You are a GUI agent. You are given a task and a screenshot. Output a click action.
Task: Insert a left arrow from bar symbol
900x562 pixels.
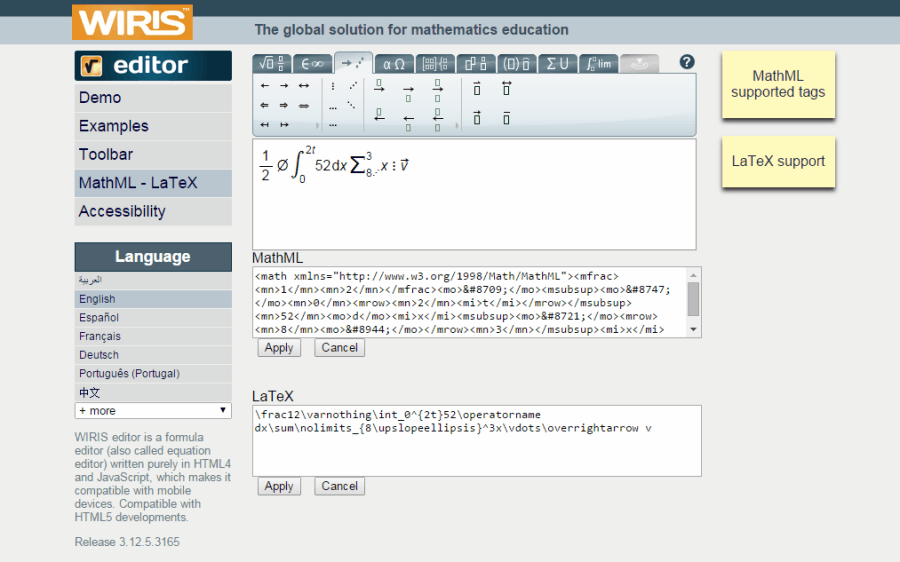265,125
